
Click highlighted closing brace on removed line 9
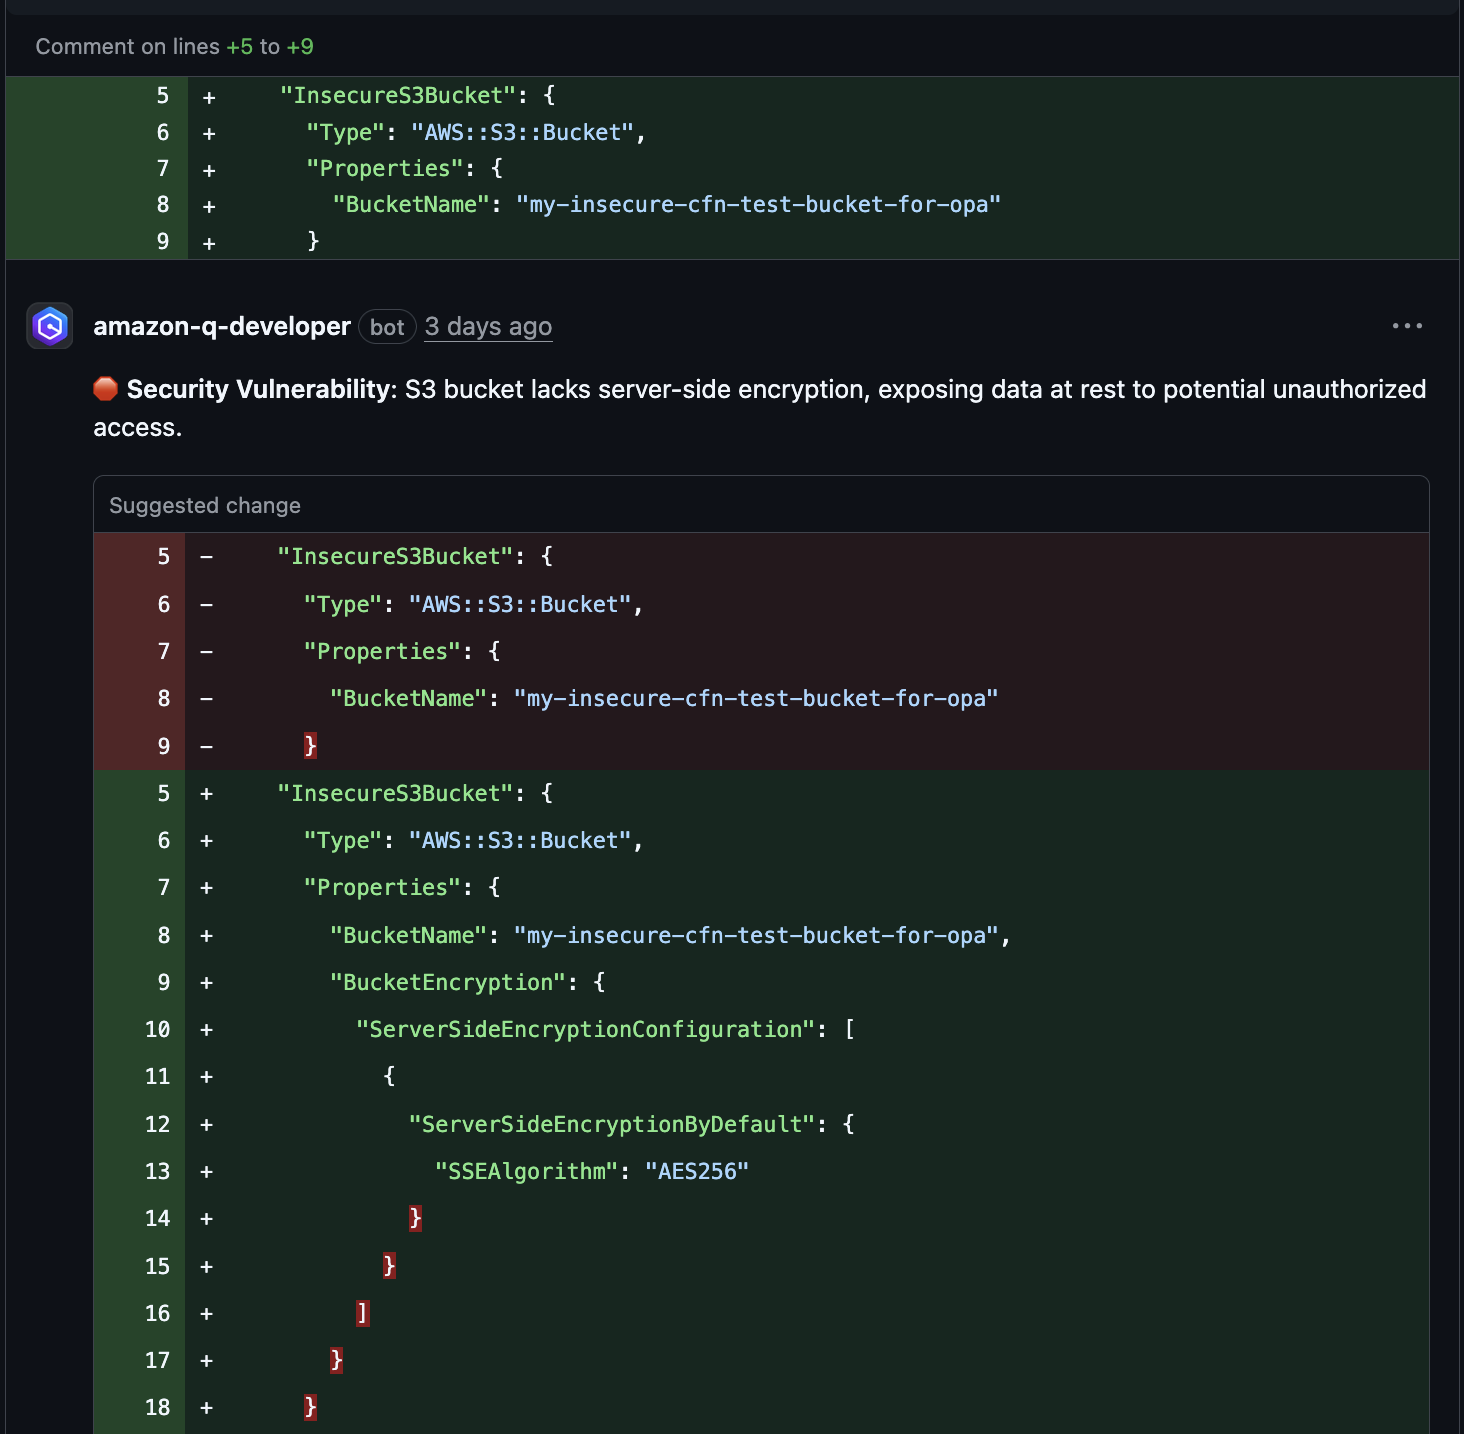[311, 746]
